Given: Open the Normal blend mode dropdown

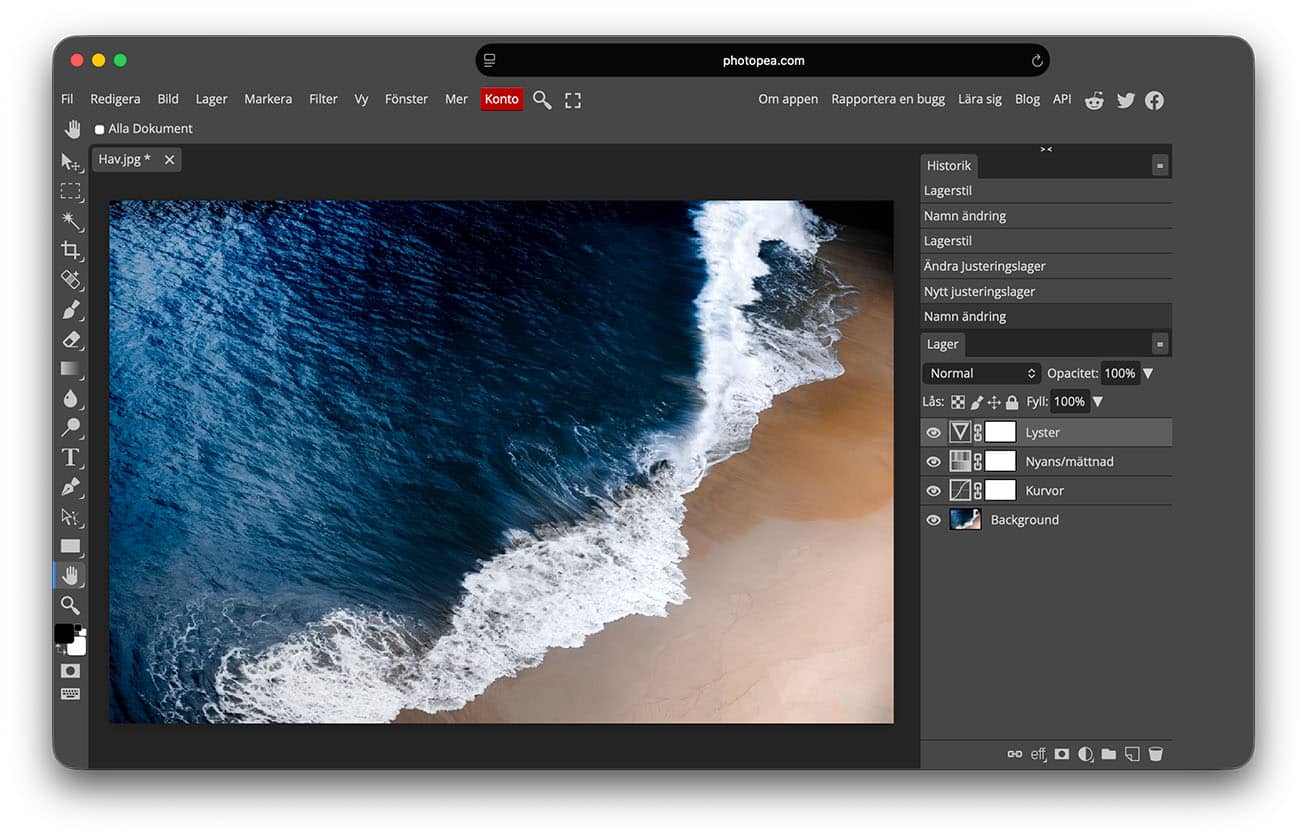Looking at the screenshot, I should pos(981,373).
